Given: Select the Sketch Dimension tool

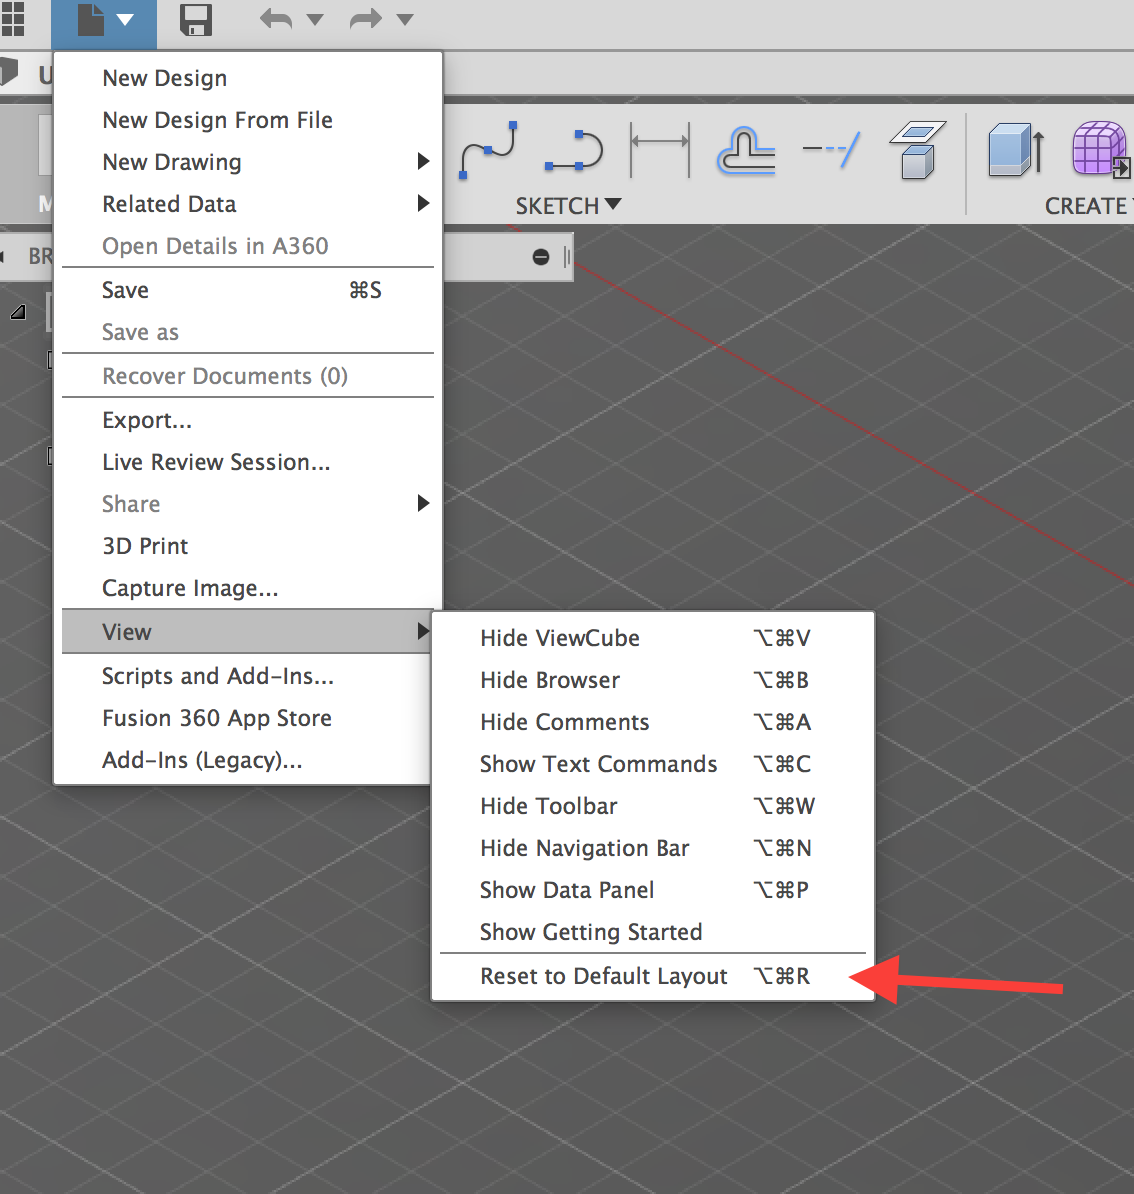Looking at the screenshot, I should [660, 150].
